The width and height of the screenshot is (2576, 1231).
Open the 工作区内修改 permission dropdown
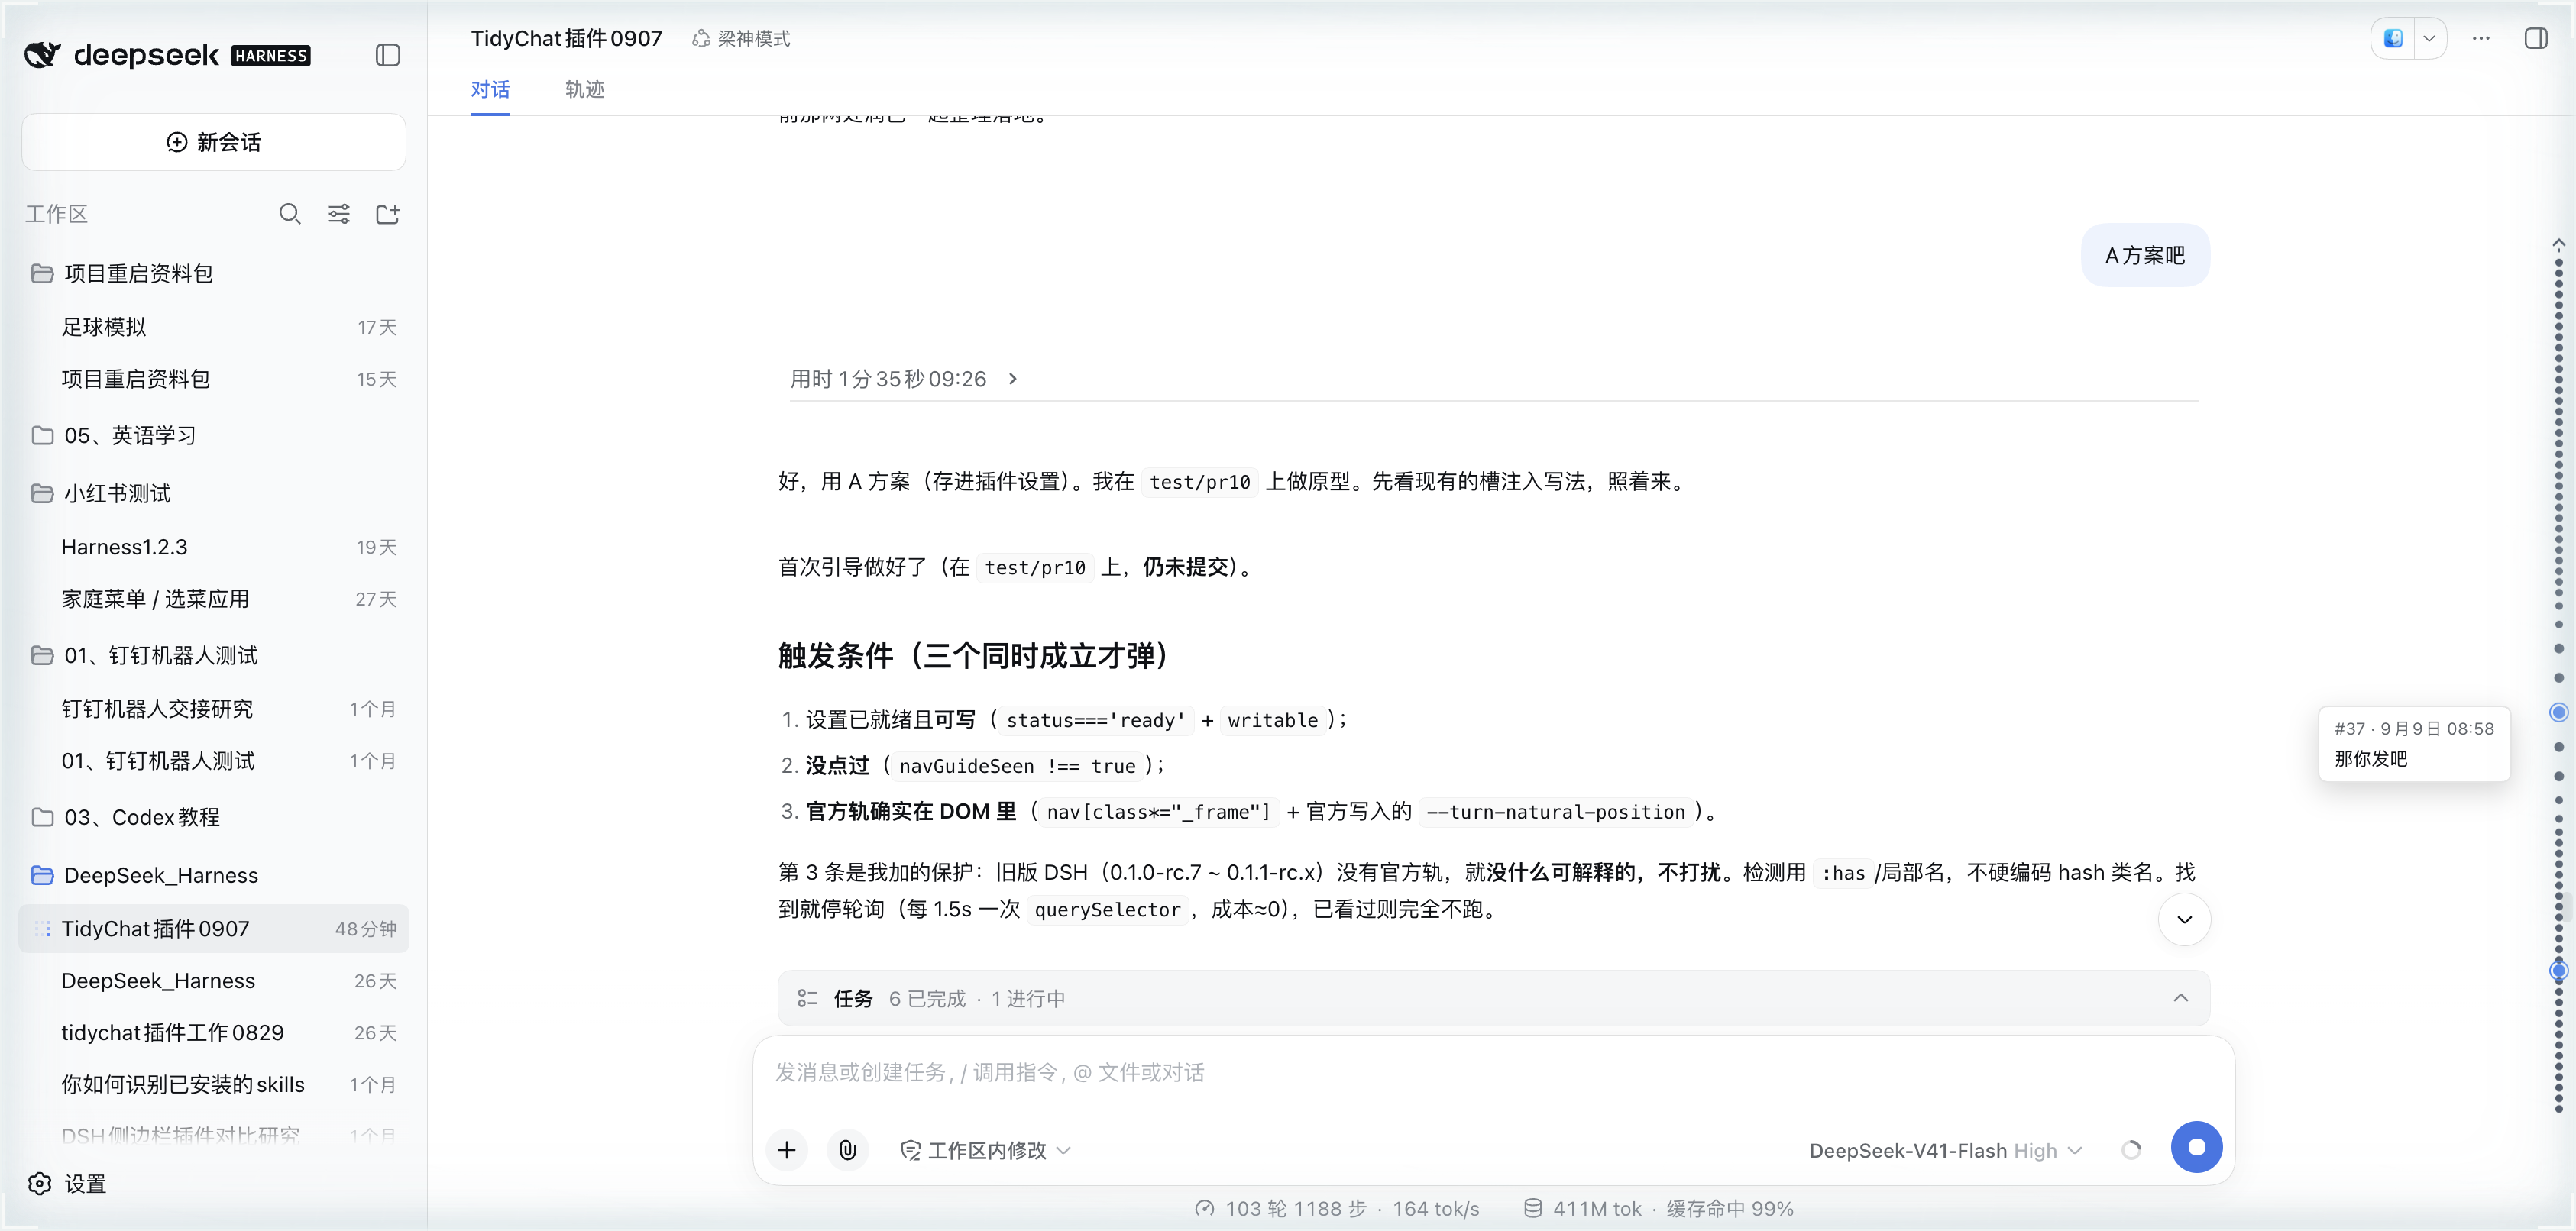(986, 1150)
